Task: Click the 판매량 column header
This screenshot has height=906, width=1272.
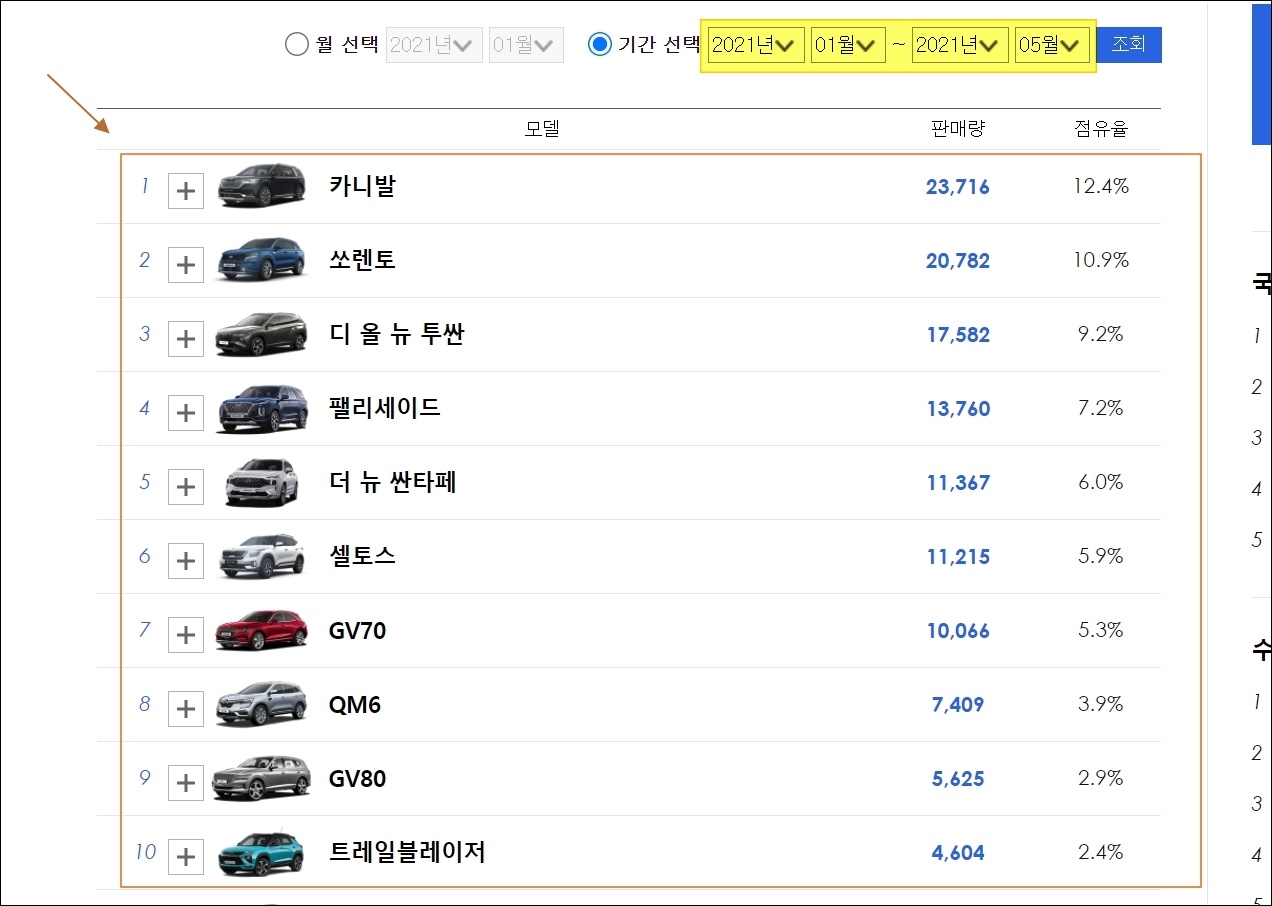Action: click(958, 128)
